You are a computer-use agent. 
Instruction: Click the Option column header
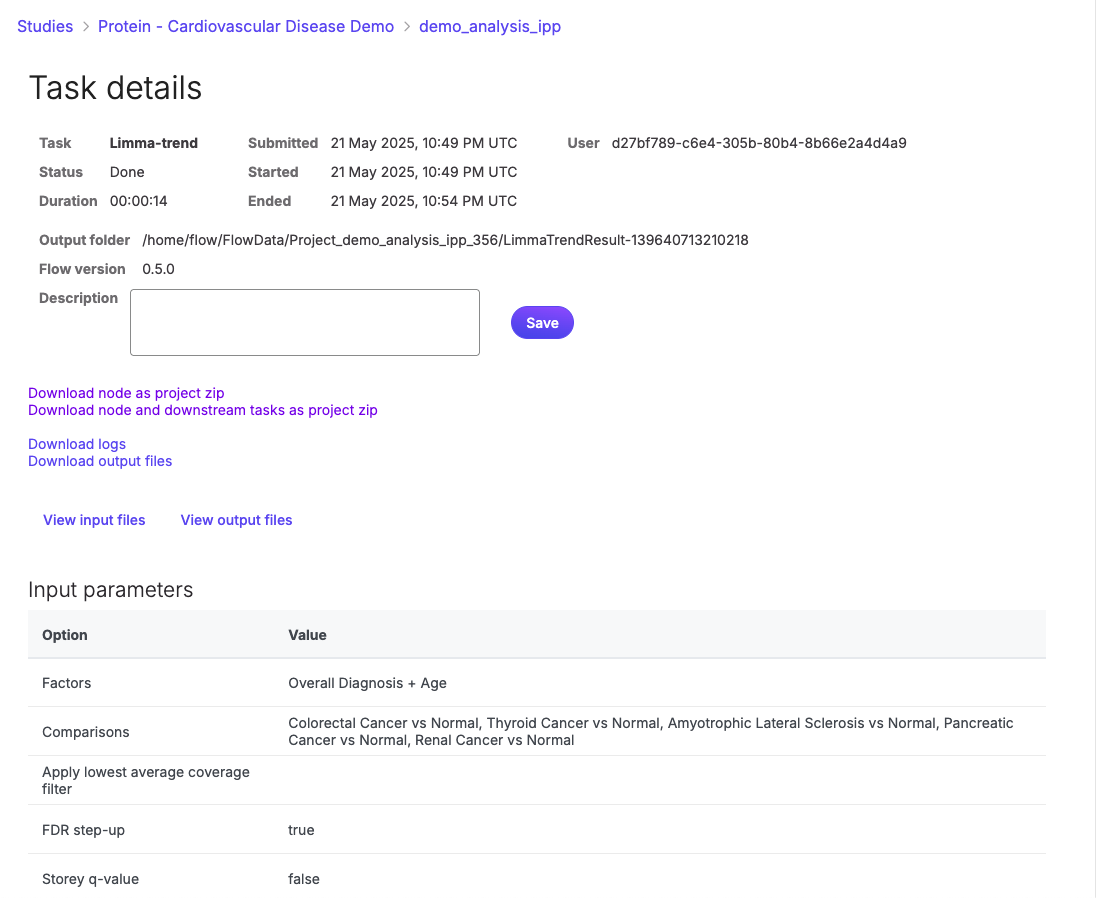(65, 635)
